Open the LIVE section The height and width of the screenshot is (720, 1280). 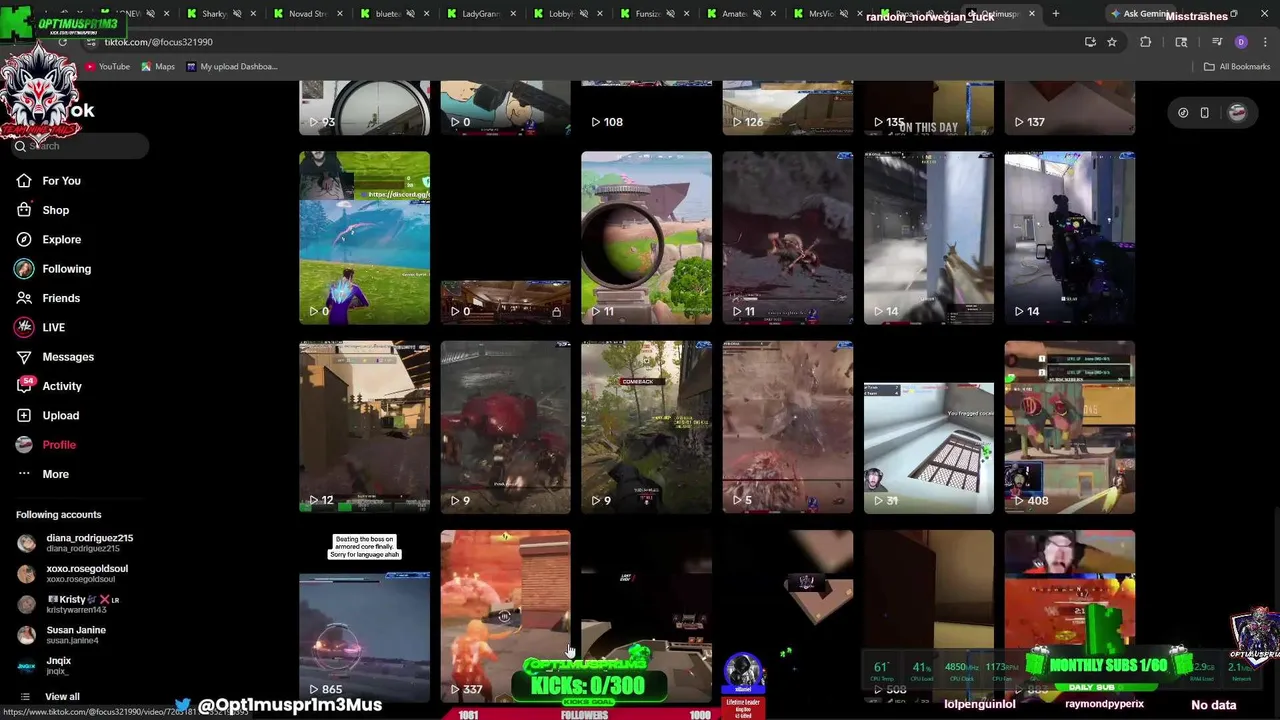coord(53,327)
